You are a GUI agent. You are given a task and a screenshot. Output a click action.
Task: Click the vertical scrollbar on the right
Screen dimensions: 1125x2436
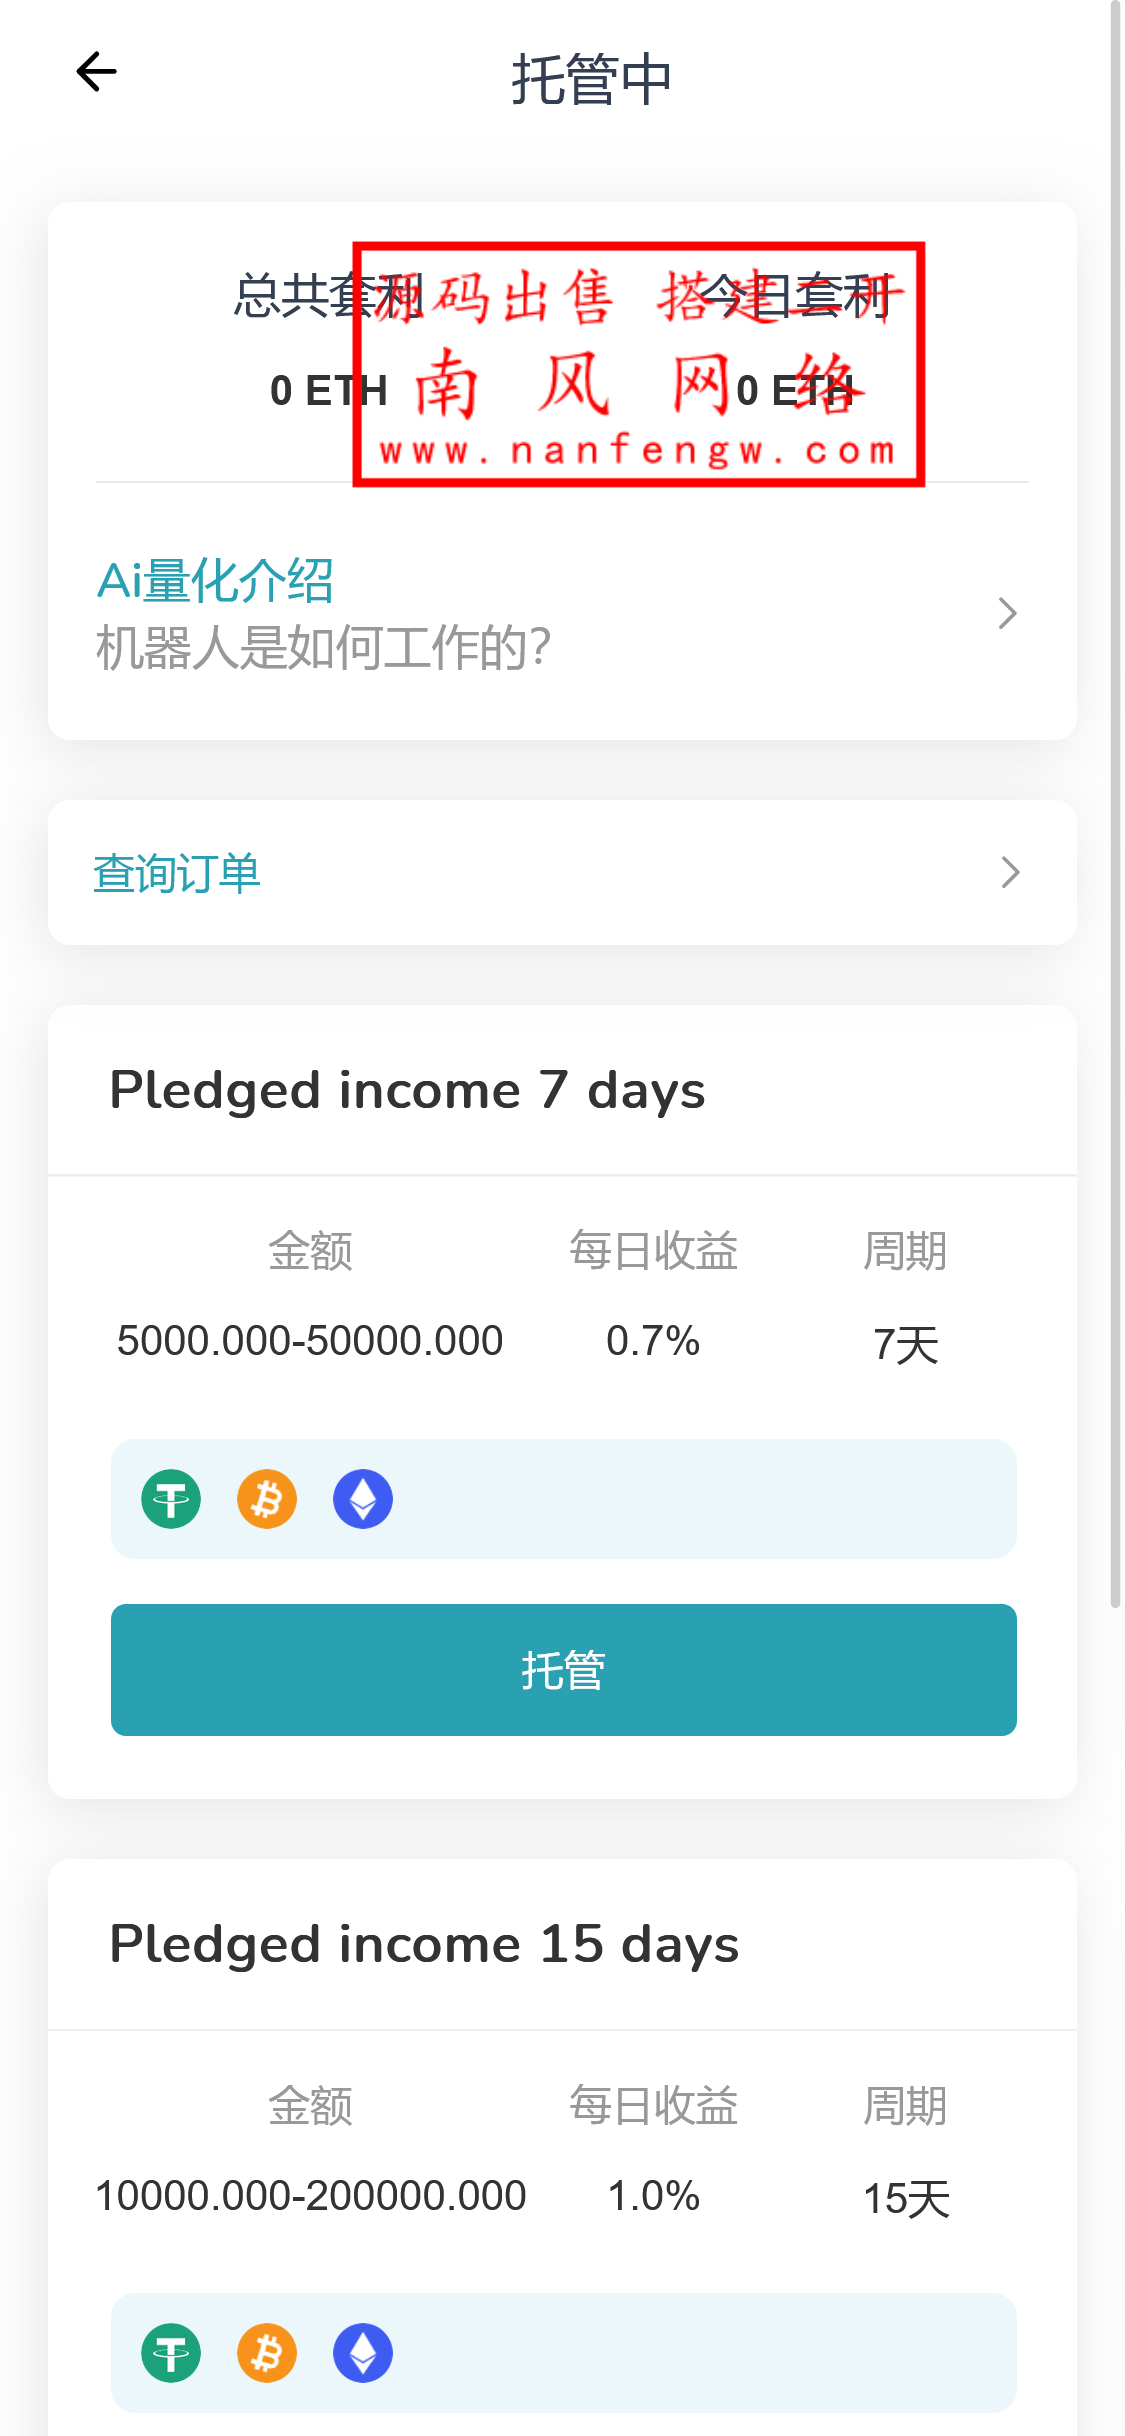pyautogui.click(x=1115, y=800)
